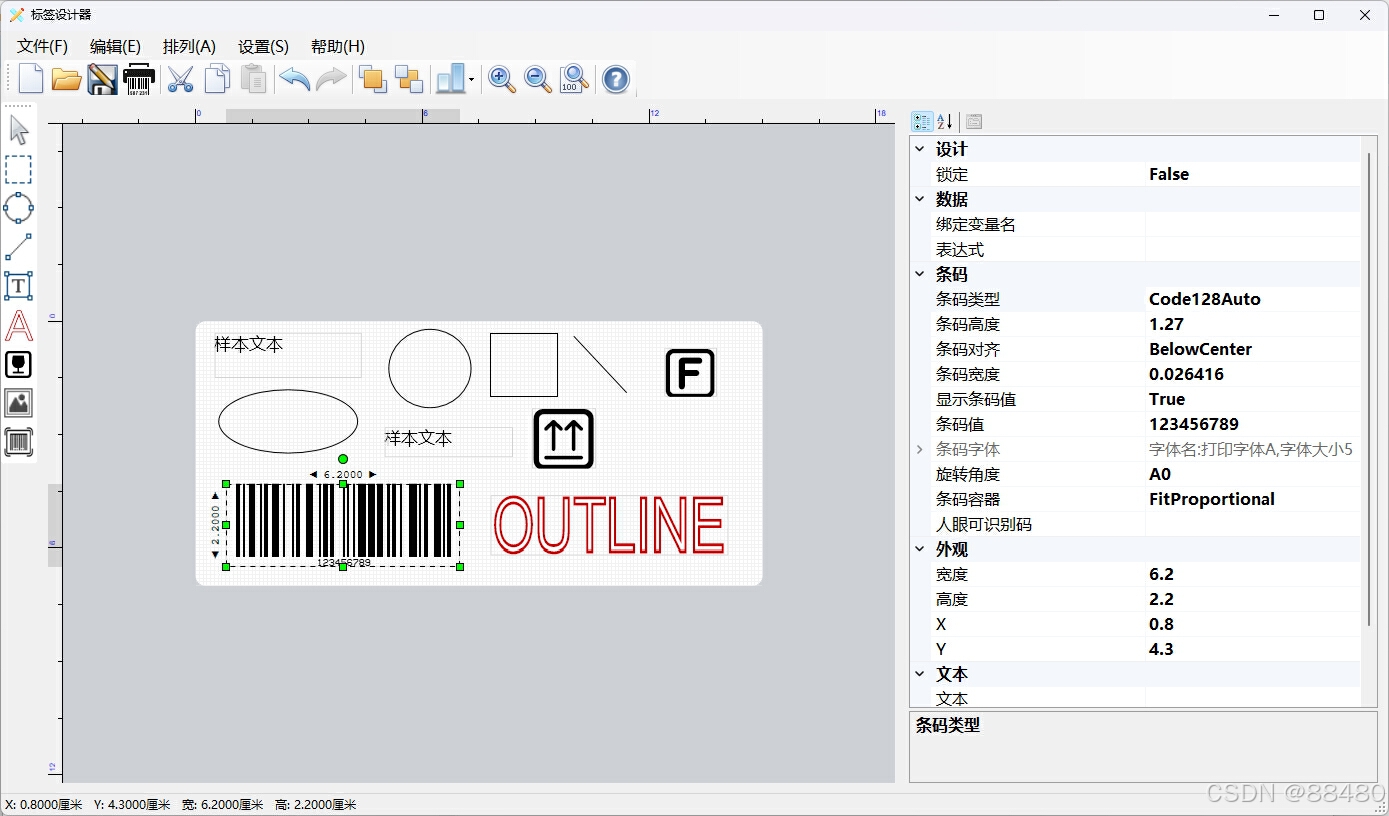1389x816 pixels.
Task: Click the property grid vertical scrollbar
Action: 1370,390
